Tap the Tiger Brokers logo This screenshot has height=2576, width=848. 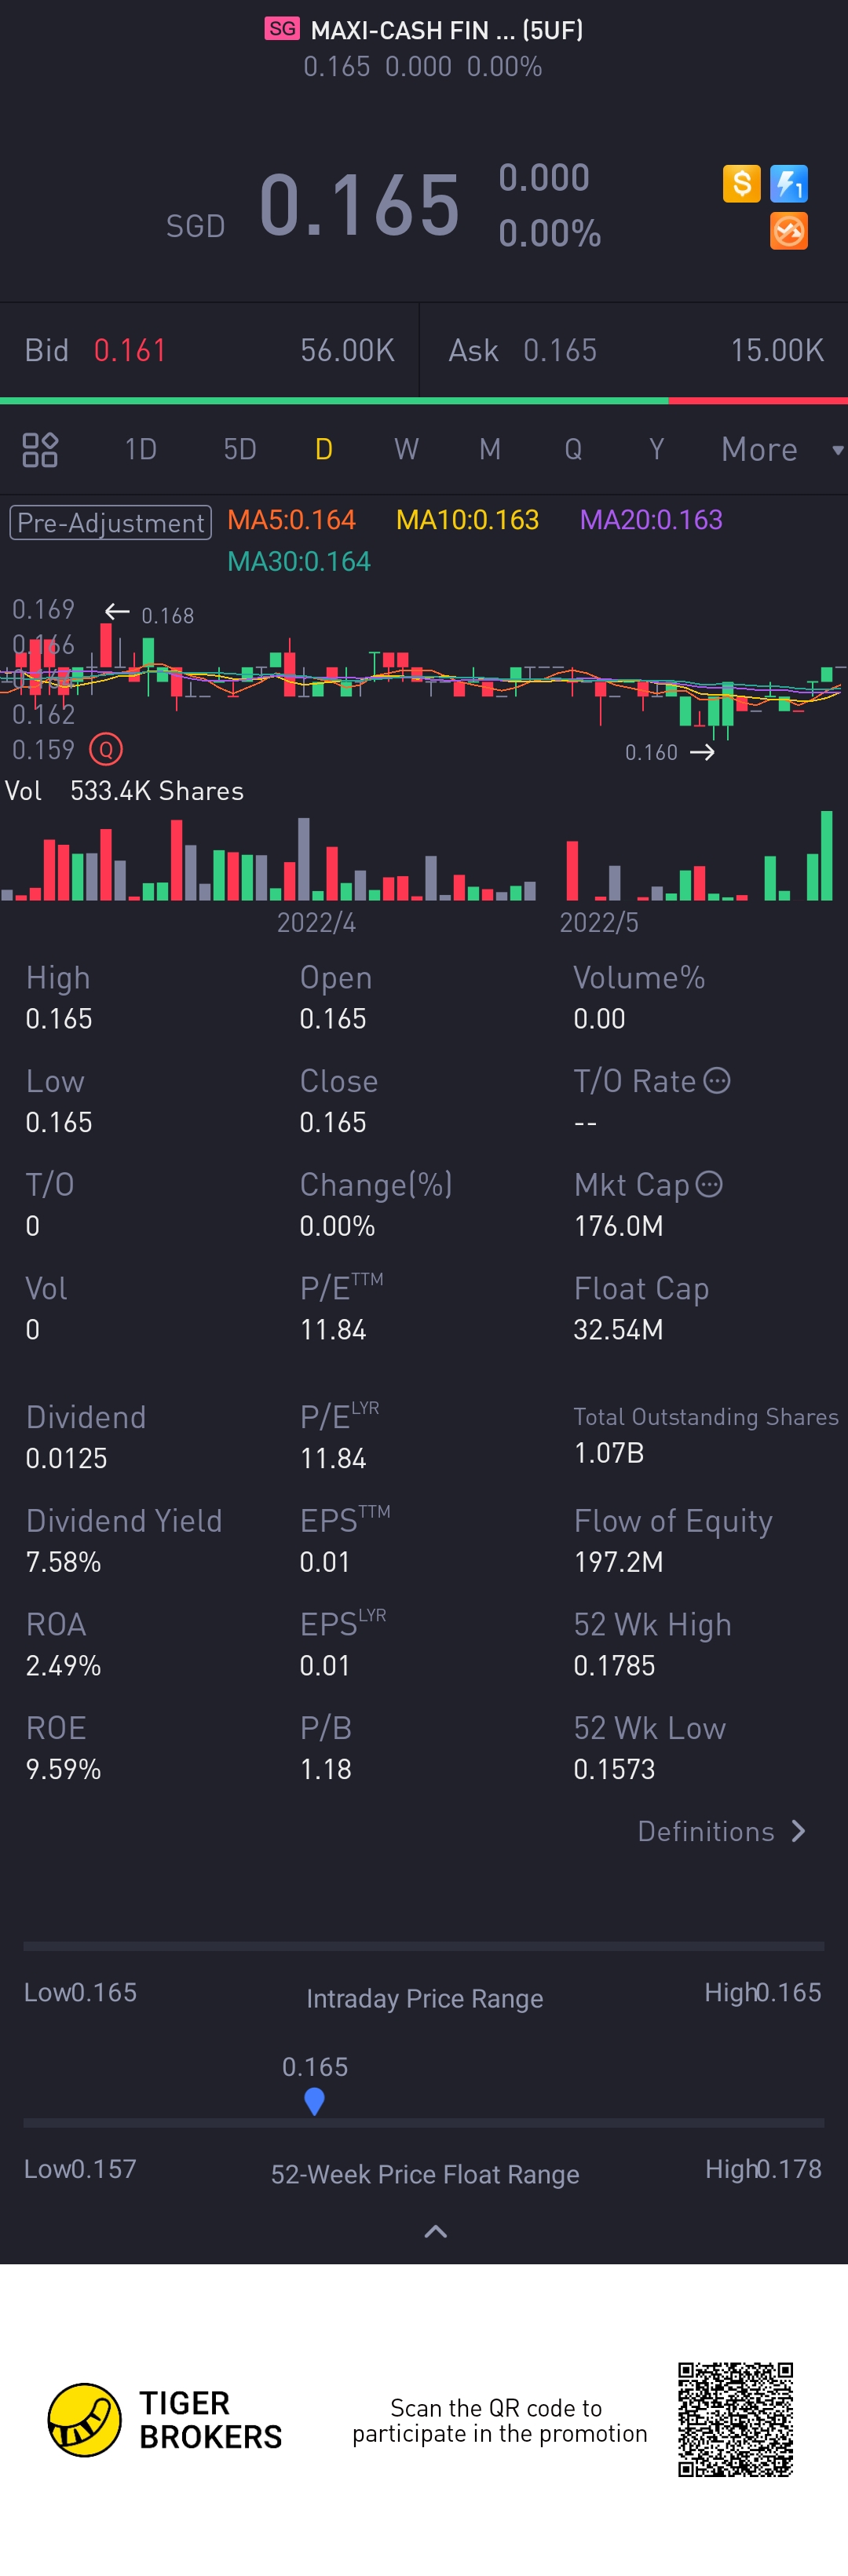coord(85,2420)
